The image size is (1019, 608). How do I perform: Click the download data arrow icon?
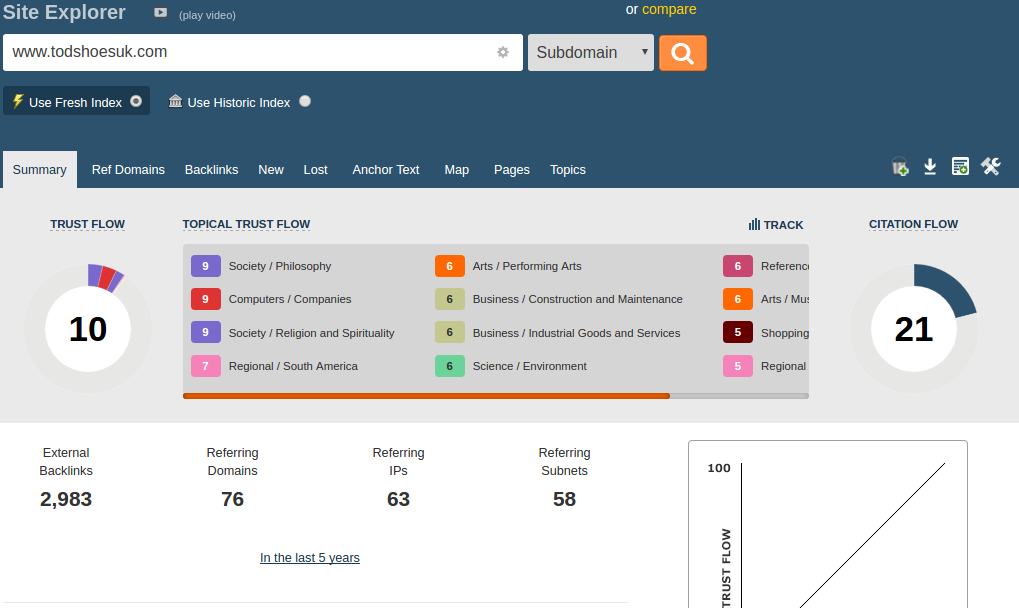pyautogui.click(x=930, y=167)
